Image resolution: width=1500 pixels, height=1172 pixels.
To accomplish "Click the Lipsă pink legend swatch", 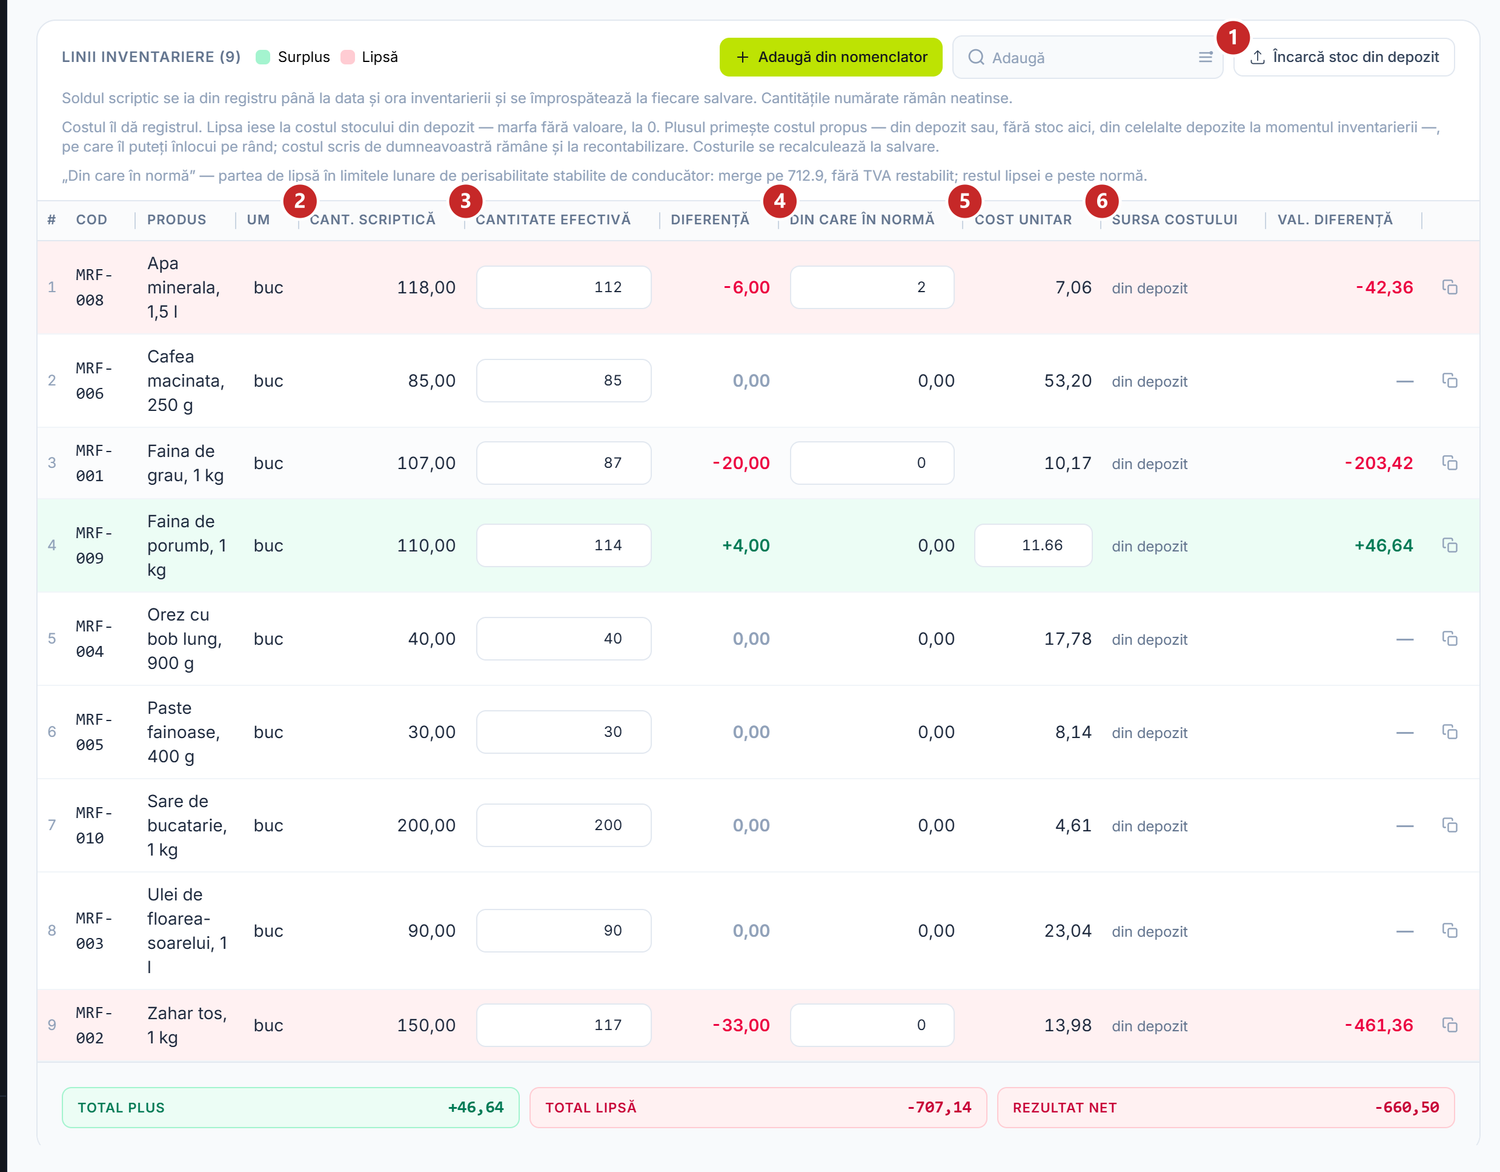I will tap(348, 57).
